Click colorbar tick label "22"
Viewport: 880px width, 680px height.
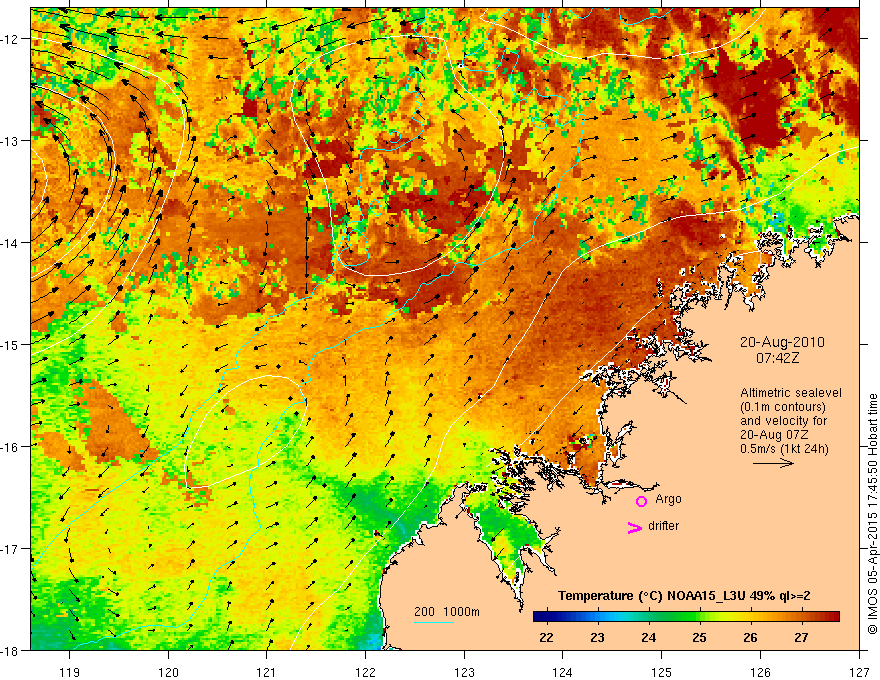[x=546, y=637]
